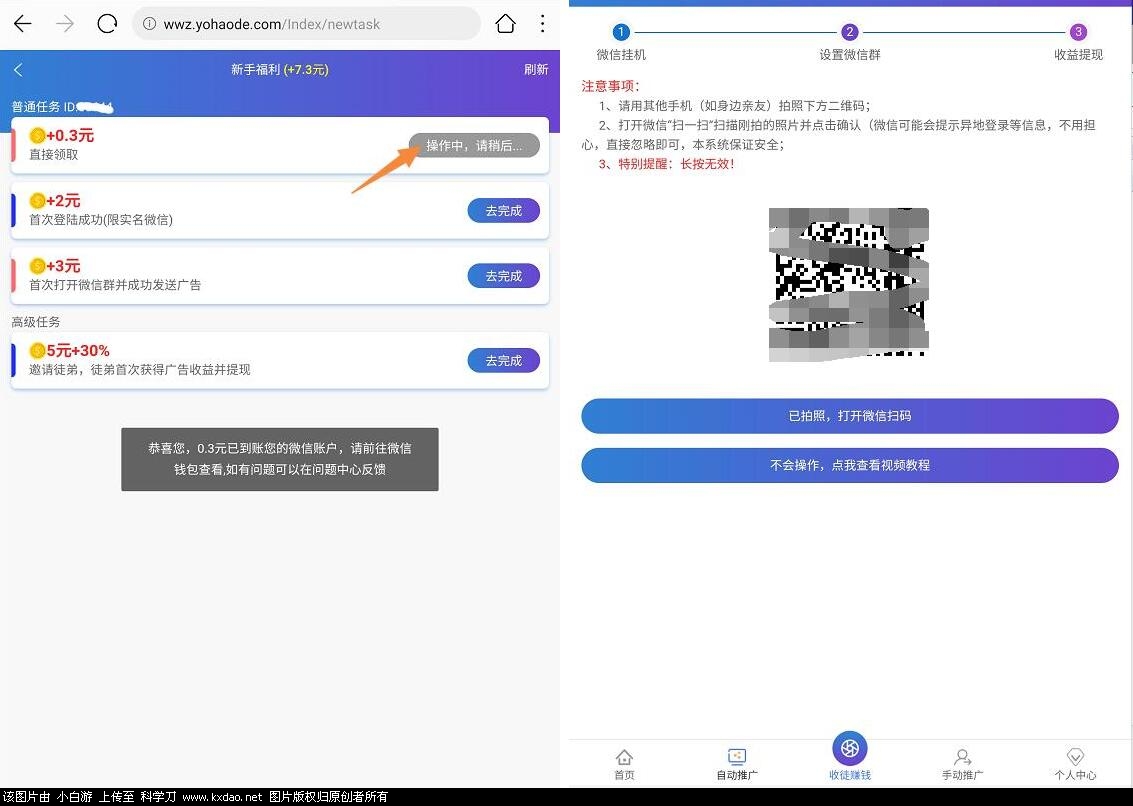Select step 1 微信挂机 circle
Viewport: 1133px width, 806px height.
(621, 32)
